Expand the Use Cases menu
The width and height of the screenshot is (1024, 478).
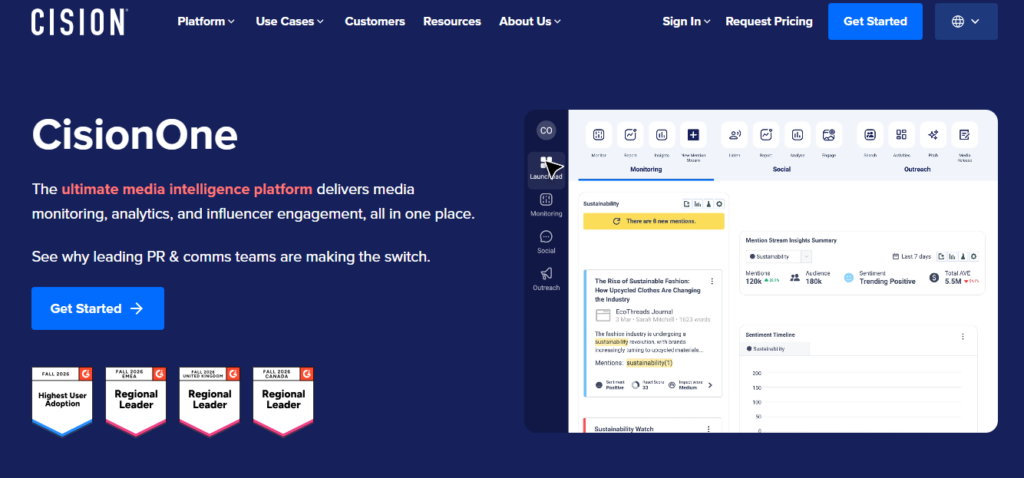point(290,22)
